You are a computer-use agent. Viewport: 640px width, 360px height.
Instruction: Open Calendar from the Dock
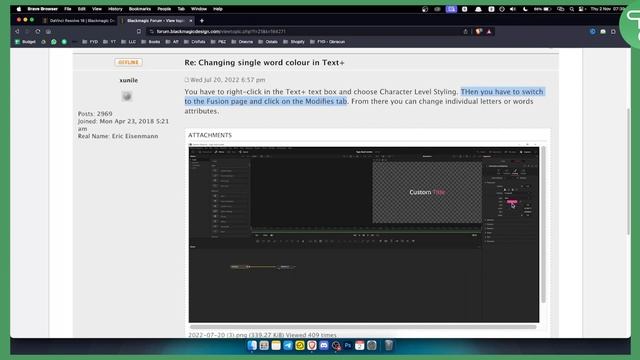(x=360, y=346)
